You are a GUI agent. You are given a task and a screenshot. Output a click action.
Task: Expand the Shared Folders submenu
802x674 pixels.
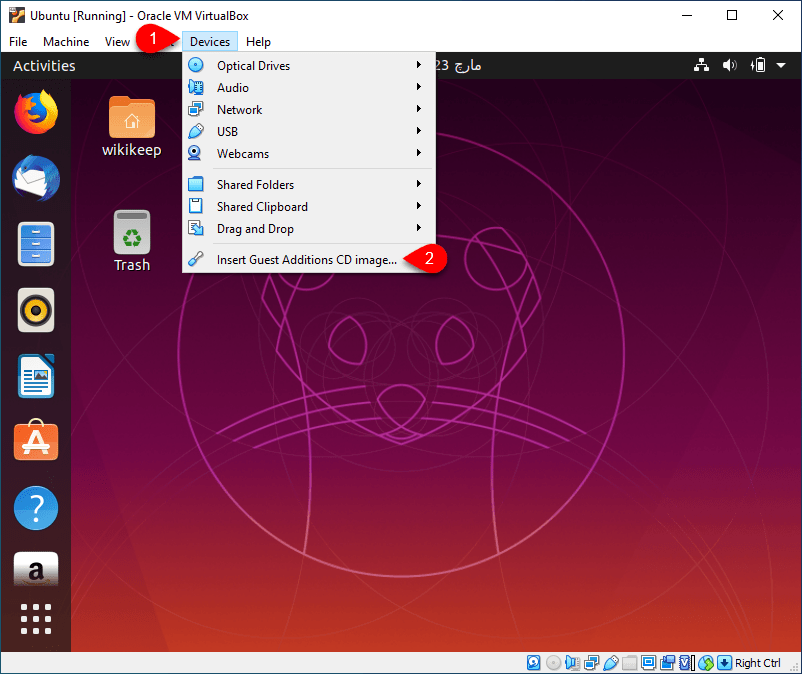309,185
